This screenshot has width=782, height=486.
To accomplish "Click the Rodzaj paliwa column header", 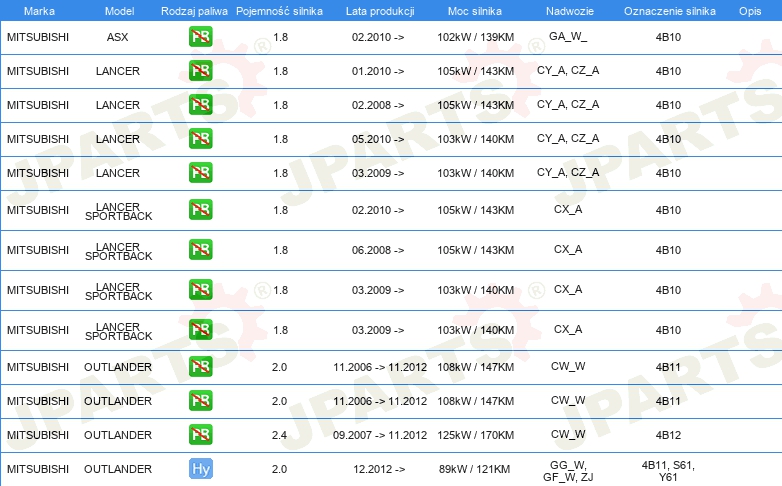I will (x=194, y=11).
